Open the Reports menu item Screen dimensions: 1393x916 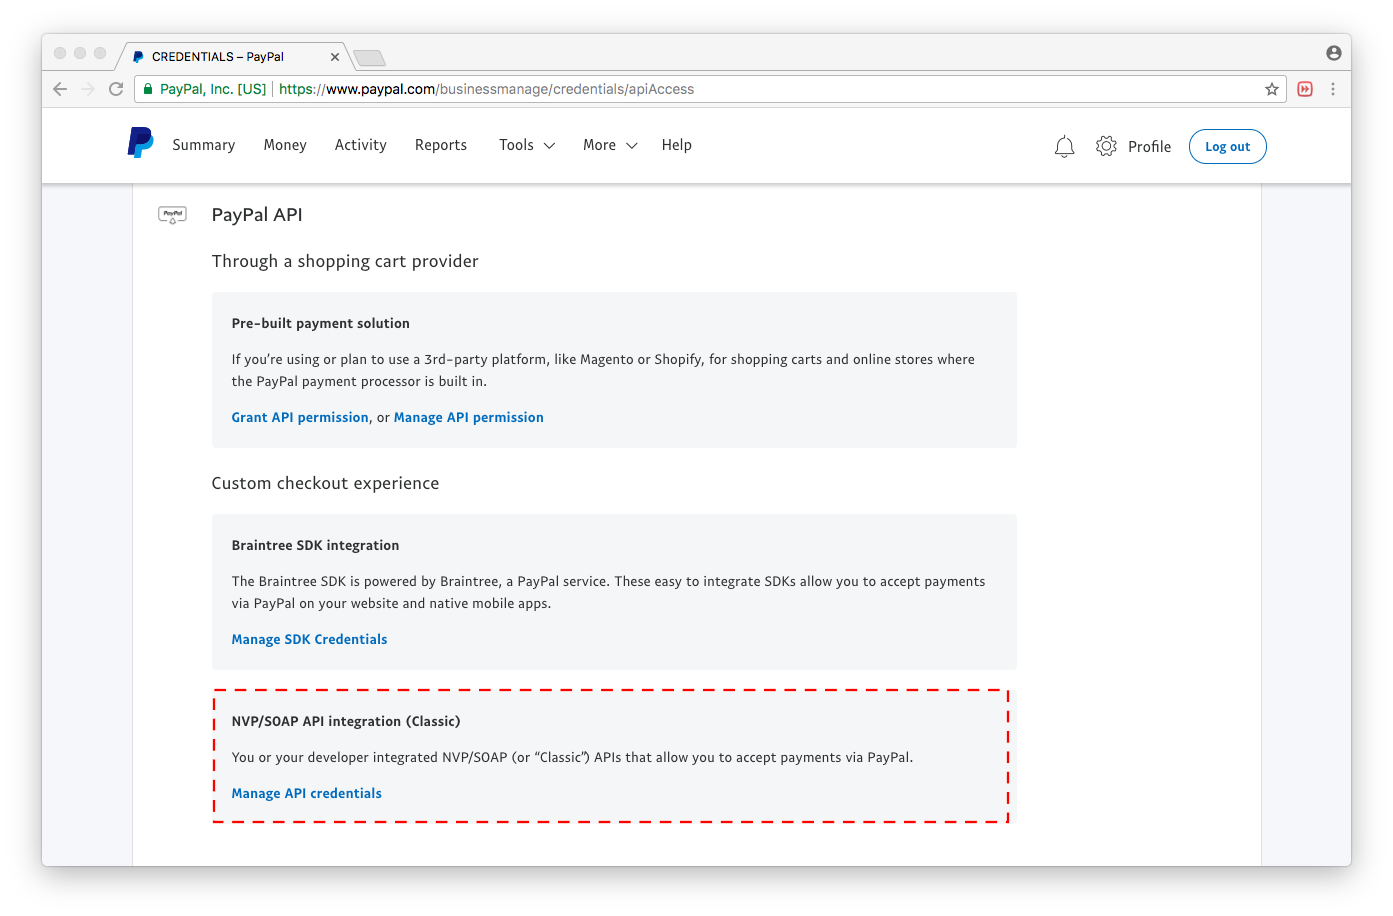[441, 145]
